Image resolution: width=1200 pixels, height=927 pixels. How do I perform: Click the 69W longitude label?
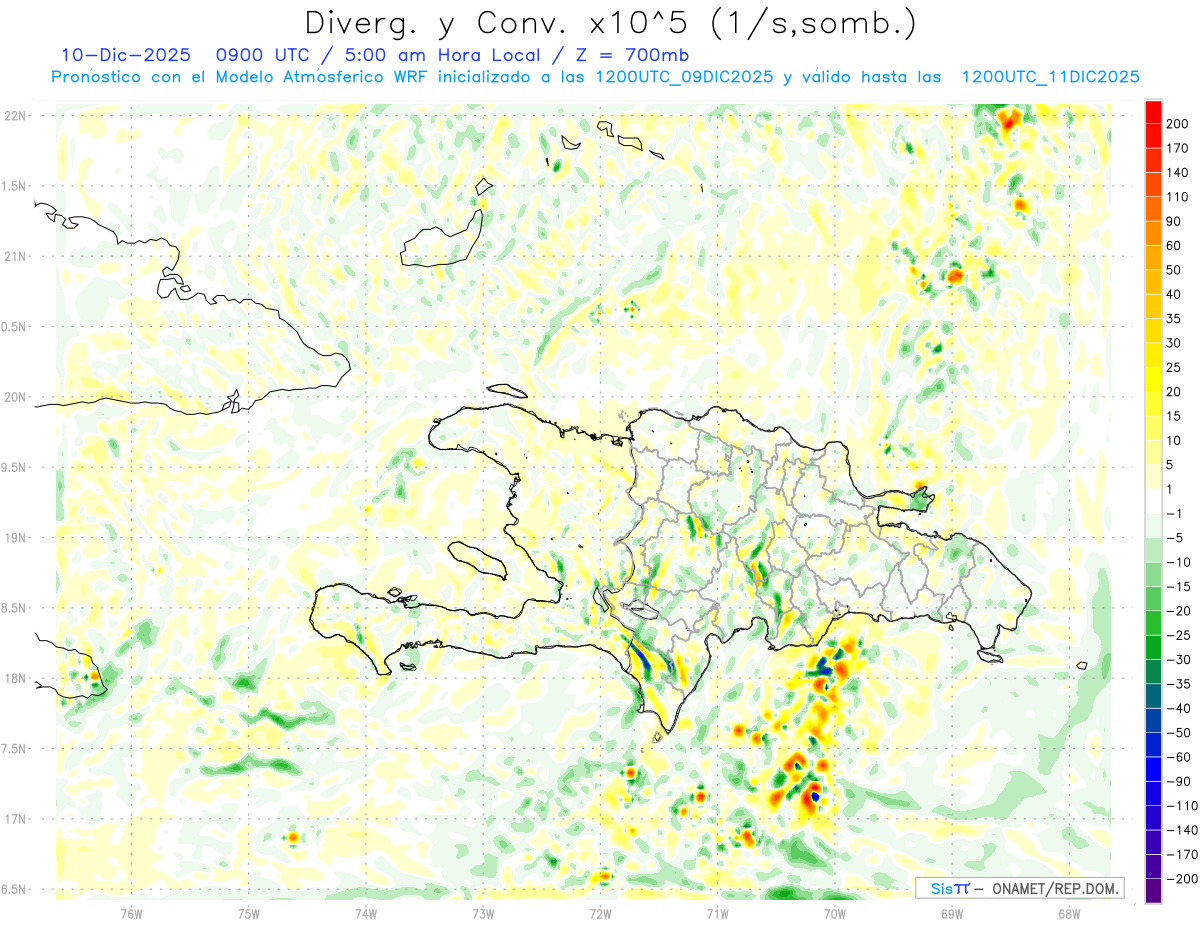pos(951,913)
